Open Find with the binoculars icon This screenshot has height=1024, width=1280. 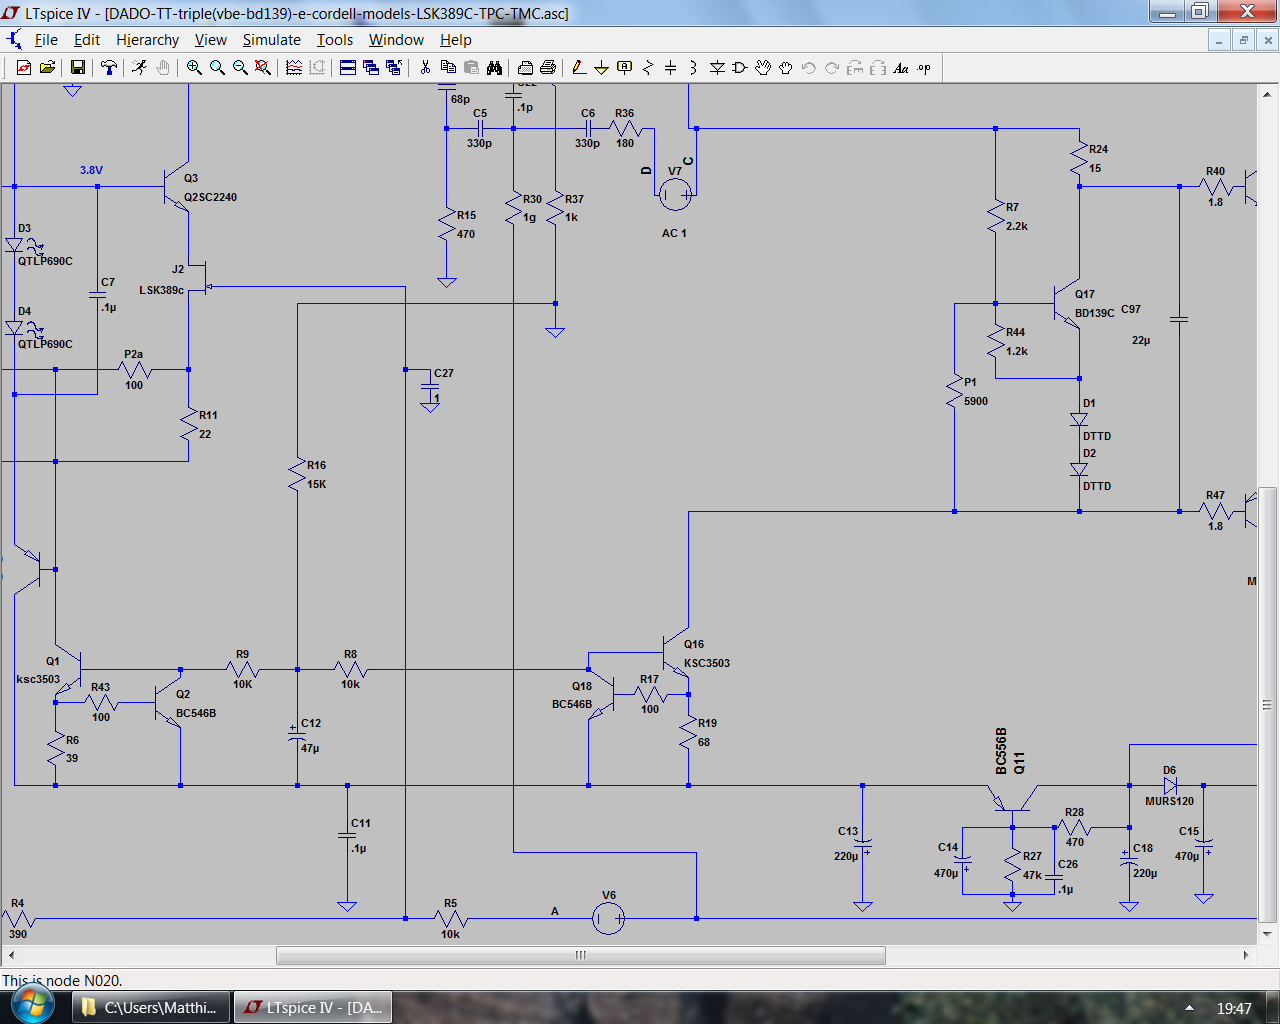494,67
